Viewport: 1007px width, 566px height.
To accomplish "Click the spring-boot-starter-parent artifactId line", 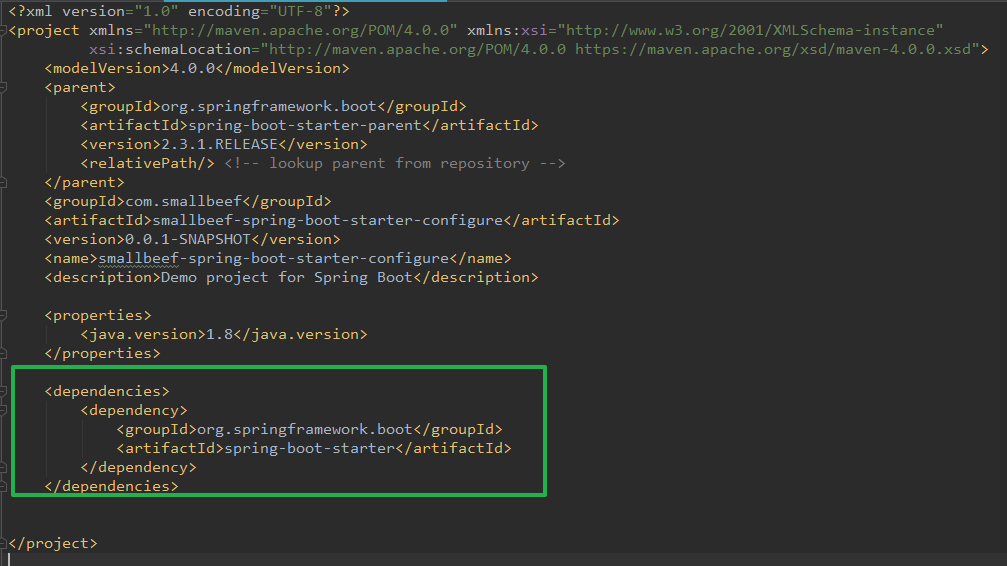I will (310, 125).
